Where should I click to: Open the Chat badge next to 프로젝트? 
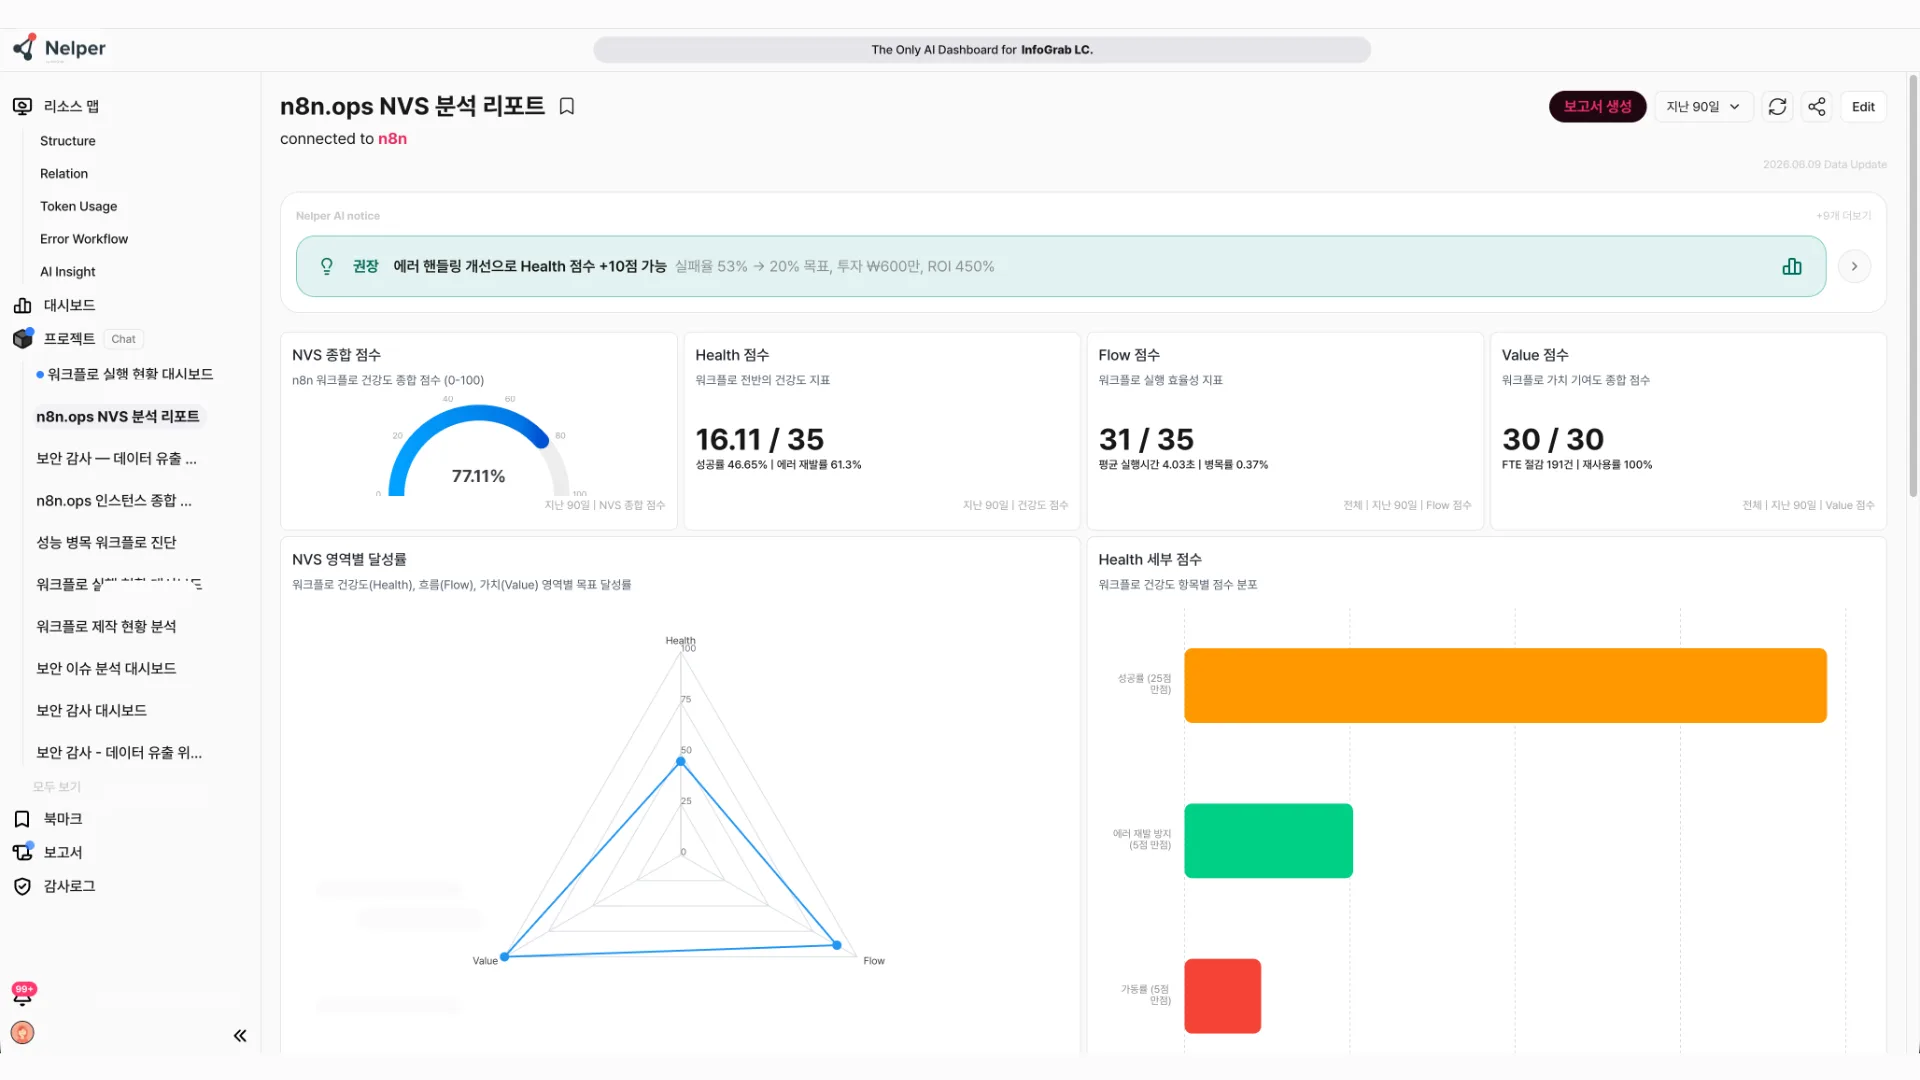(x=123, y=339)
